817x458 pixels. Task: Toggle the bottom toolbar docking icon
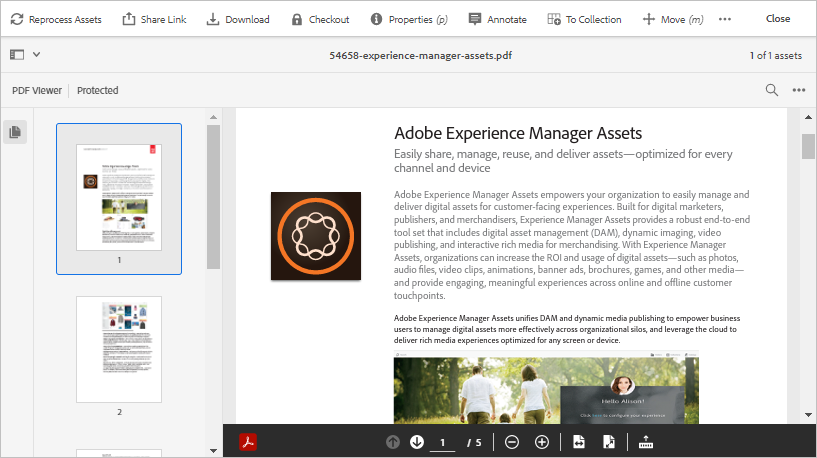point(645,442)
